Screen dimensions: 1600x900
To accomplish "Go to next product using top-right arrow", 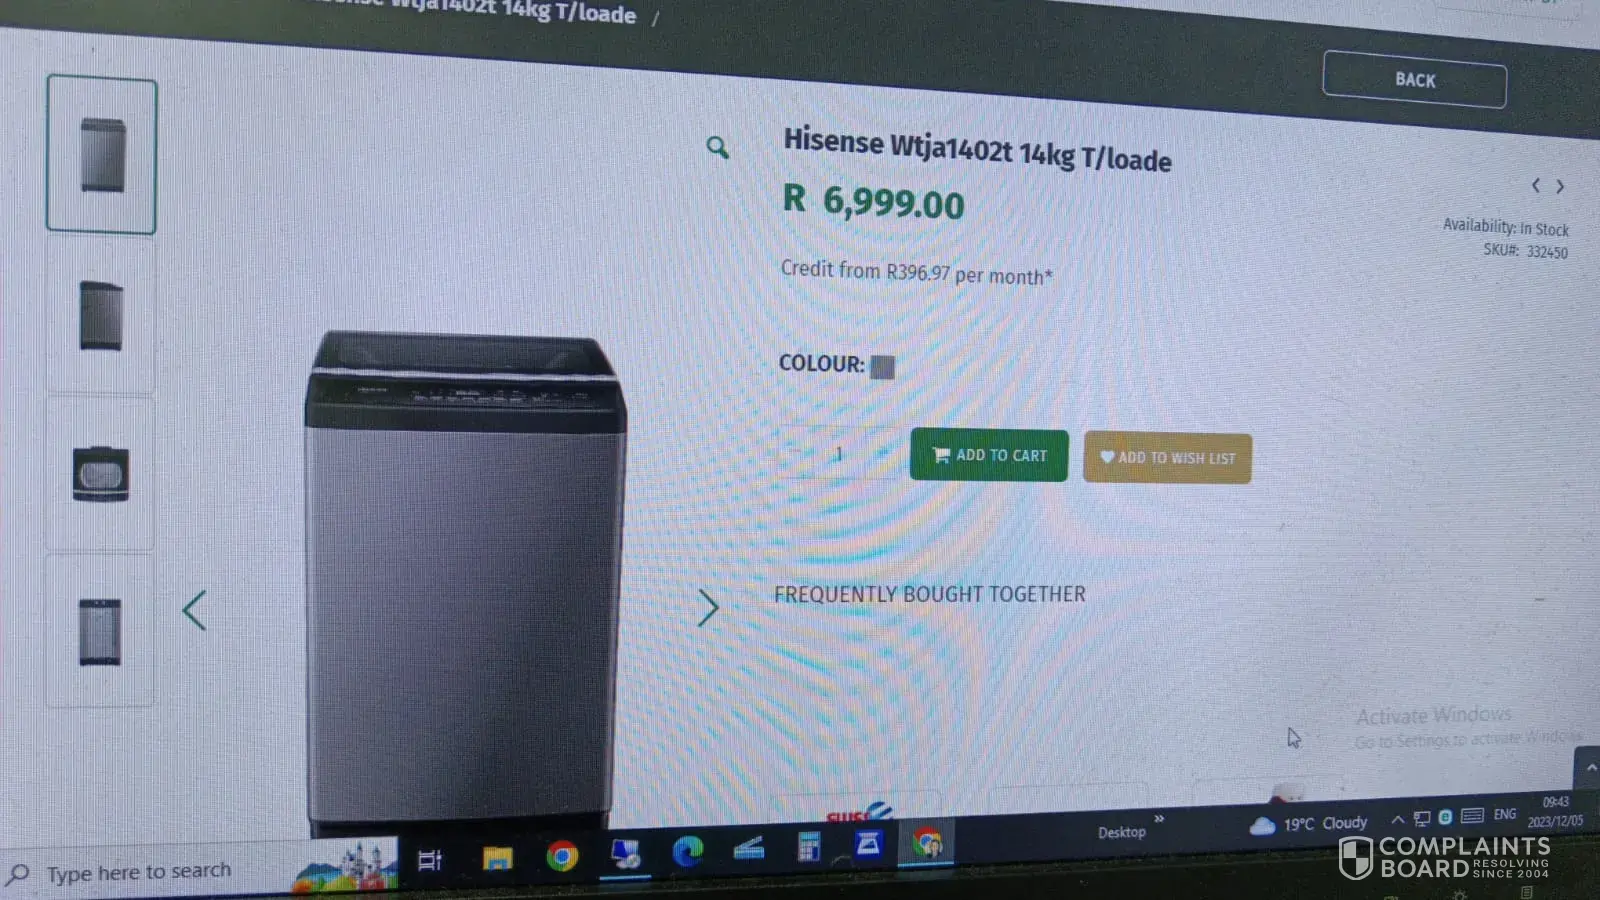I will click(1560, 186).
